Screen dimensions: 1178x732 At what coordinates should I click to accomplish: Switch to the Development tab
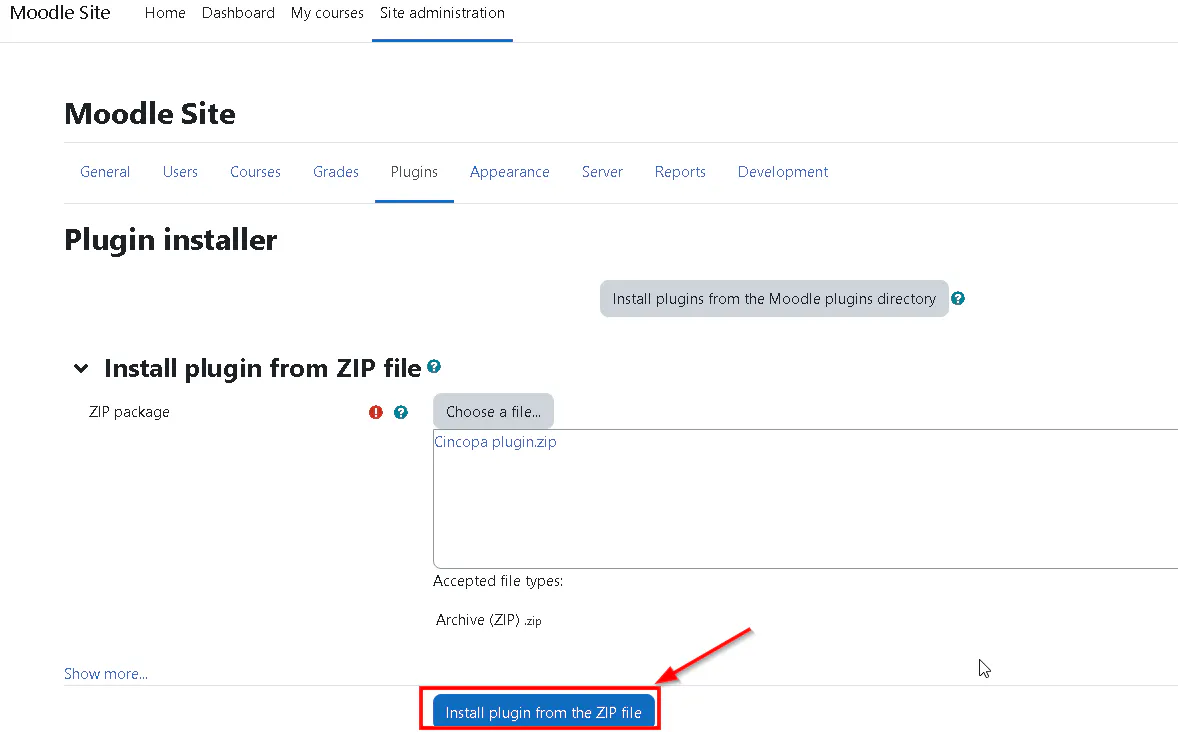[783, 172]
